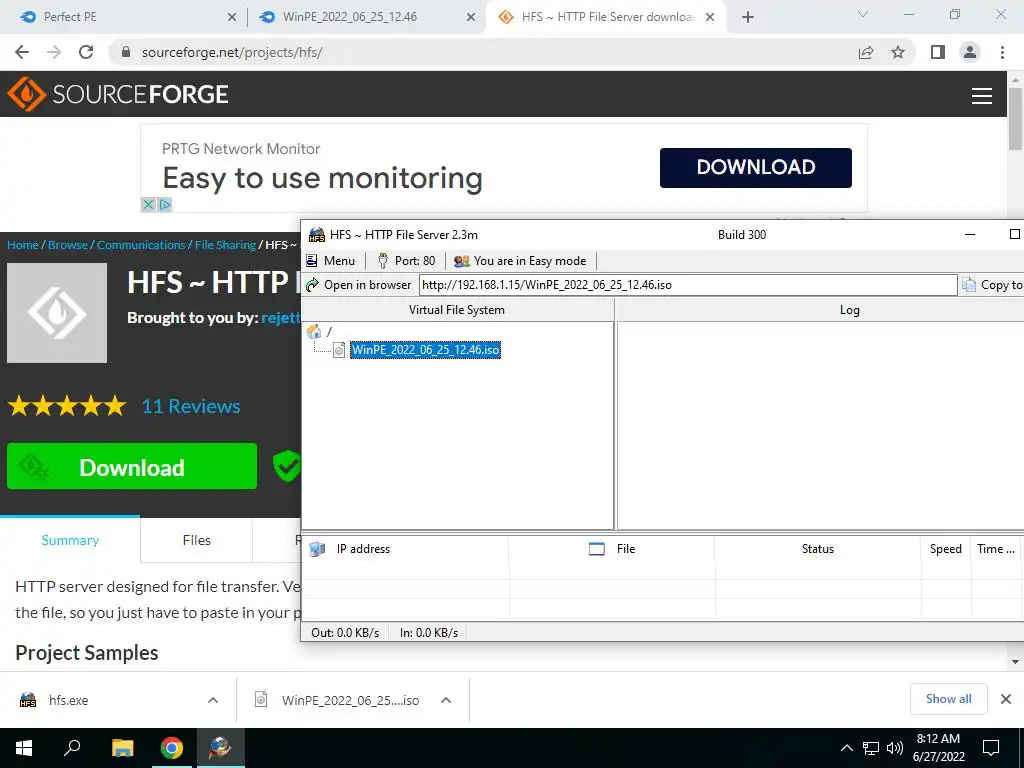Image resolution: width=1024 pixels, height=768 pixels.
Task: Open the 11 Reviews link
Action: coord(191,406)
